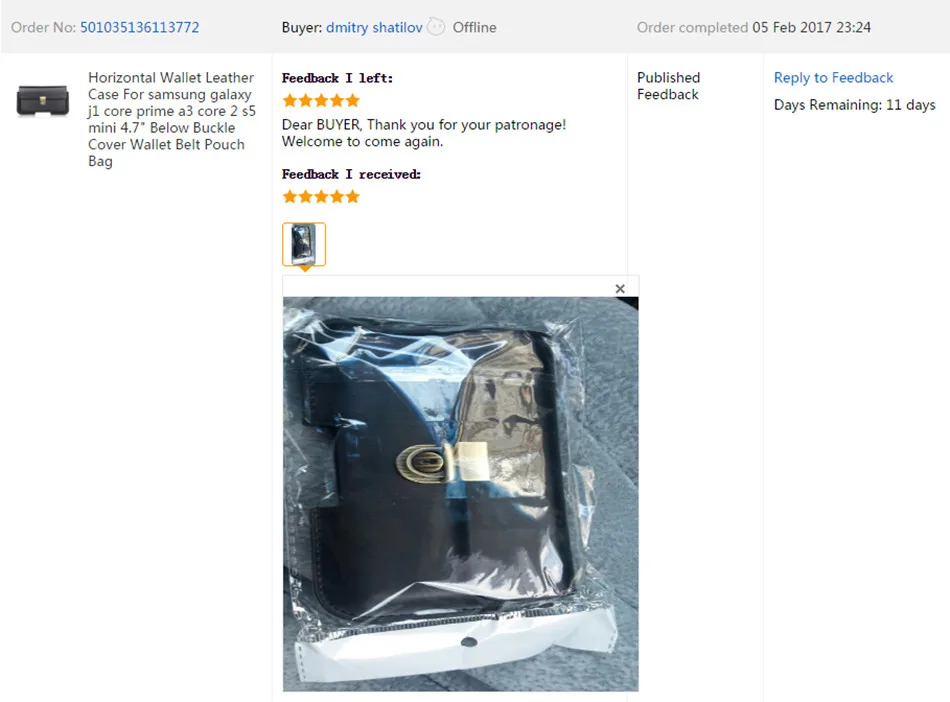Click first star under Feedback I received
Screen dimensions: 950x702
tap(290, 197)
